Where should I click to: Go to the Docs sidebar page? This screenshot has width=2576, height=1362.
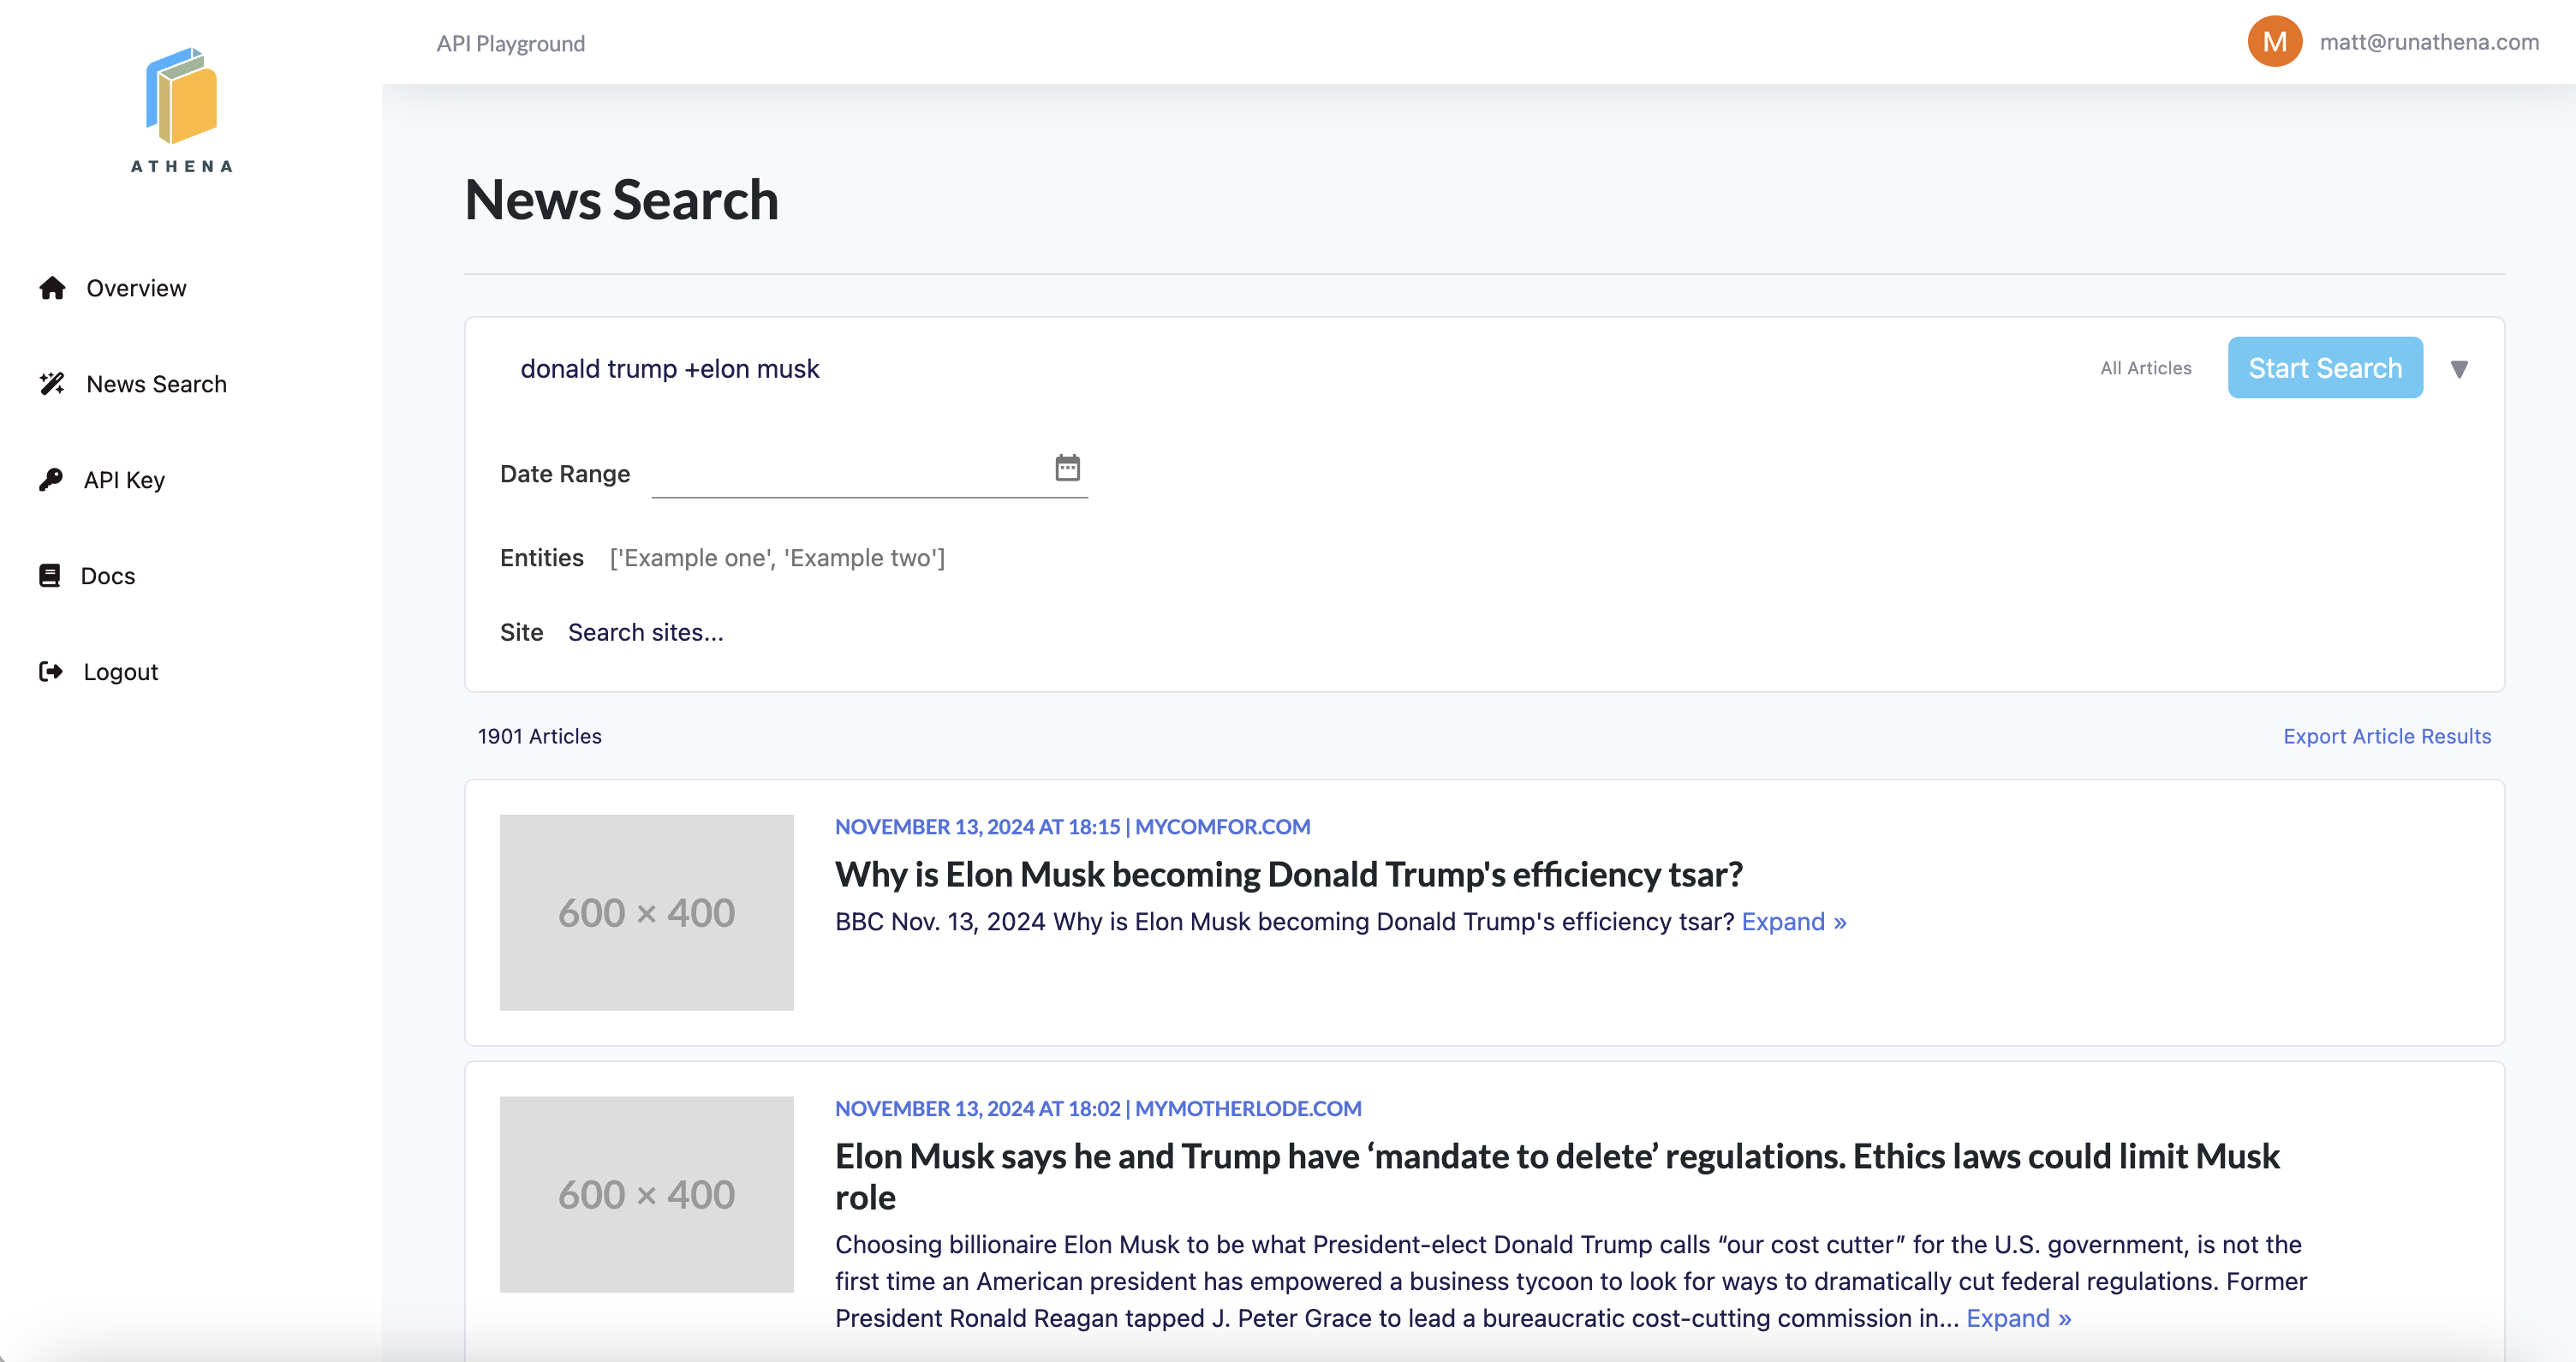pyautogui.click(x=108, y=576)
